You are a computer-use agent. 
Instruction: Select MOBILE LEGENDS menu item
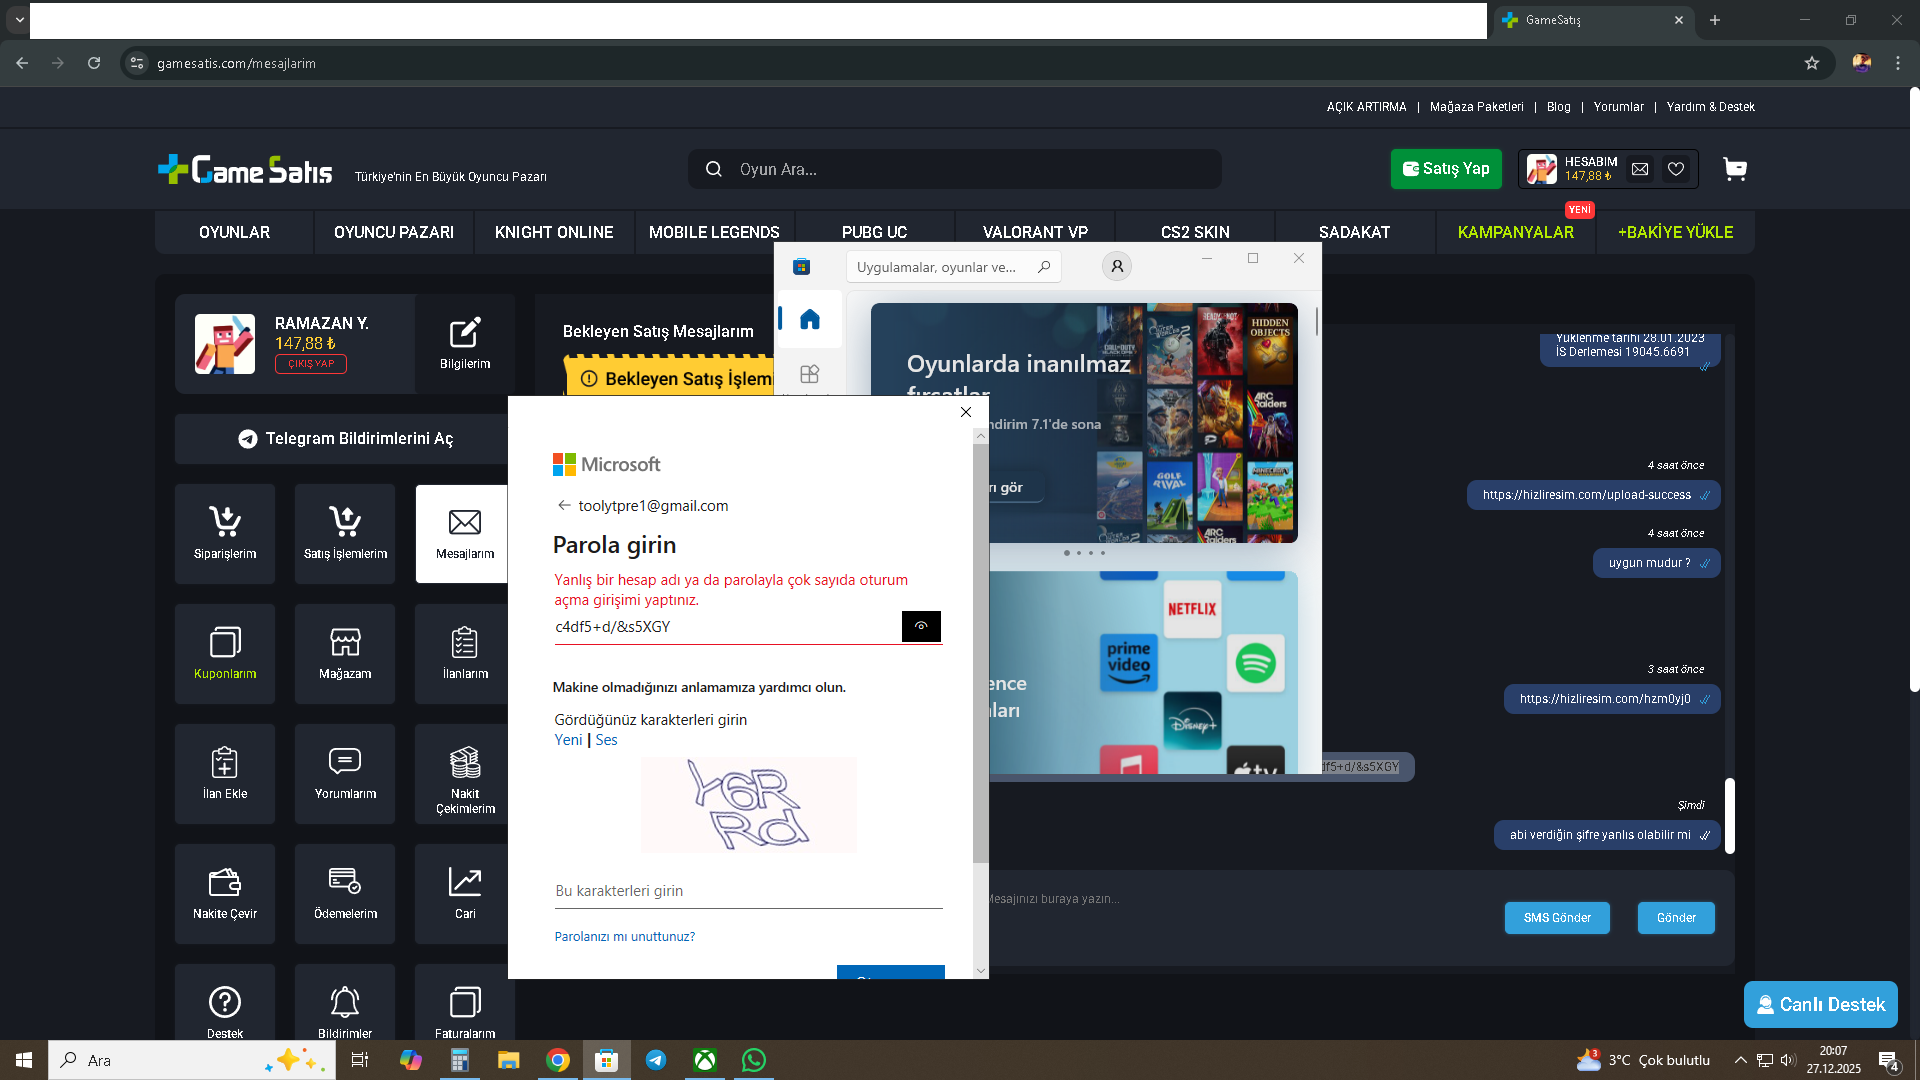(x=714, y=232)
